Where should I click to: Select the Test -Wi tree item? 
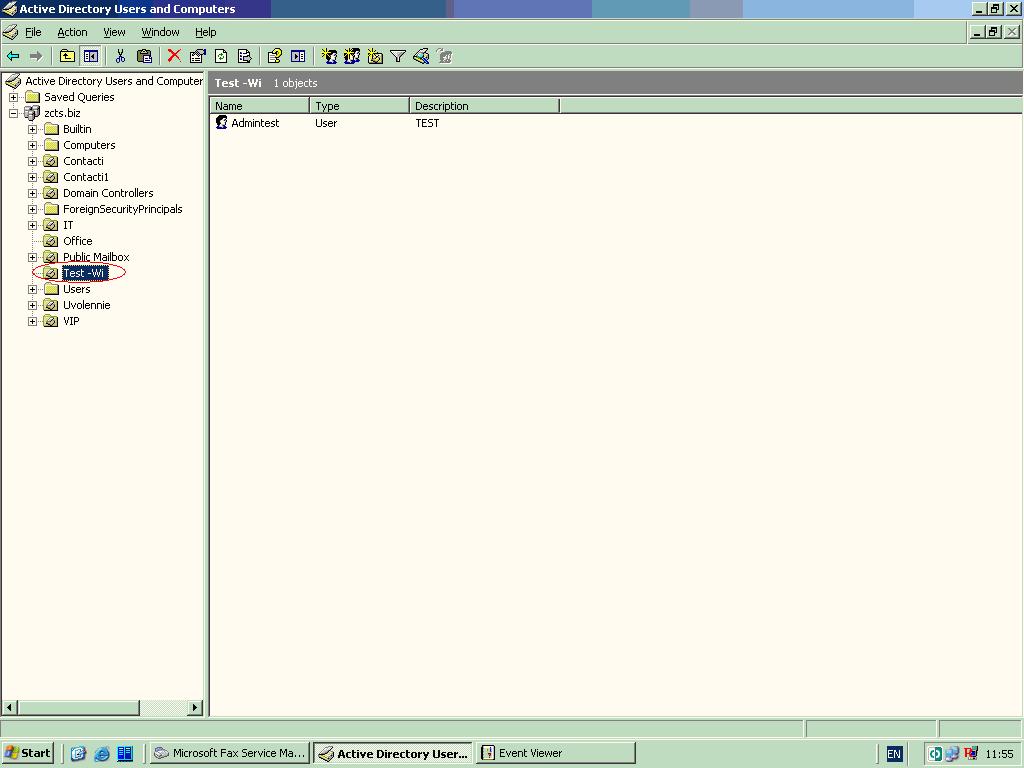click(x=84, y=273)
